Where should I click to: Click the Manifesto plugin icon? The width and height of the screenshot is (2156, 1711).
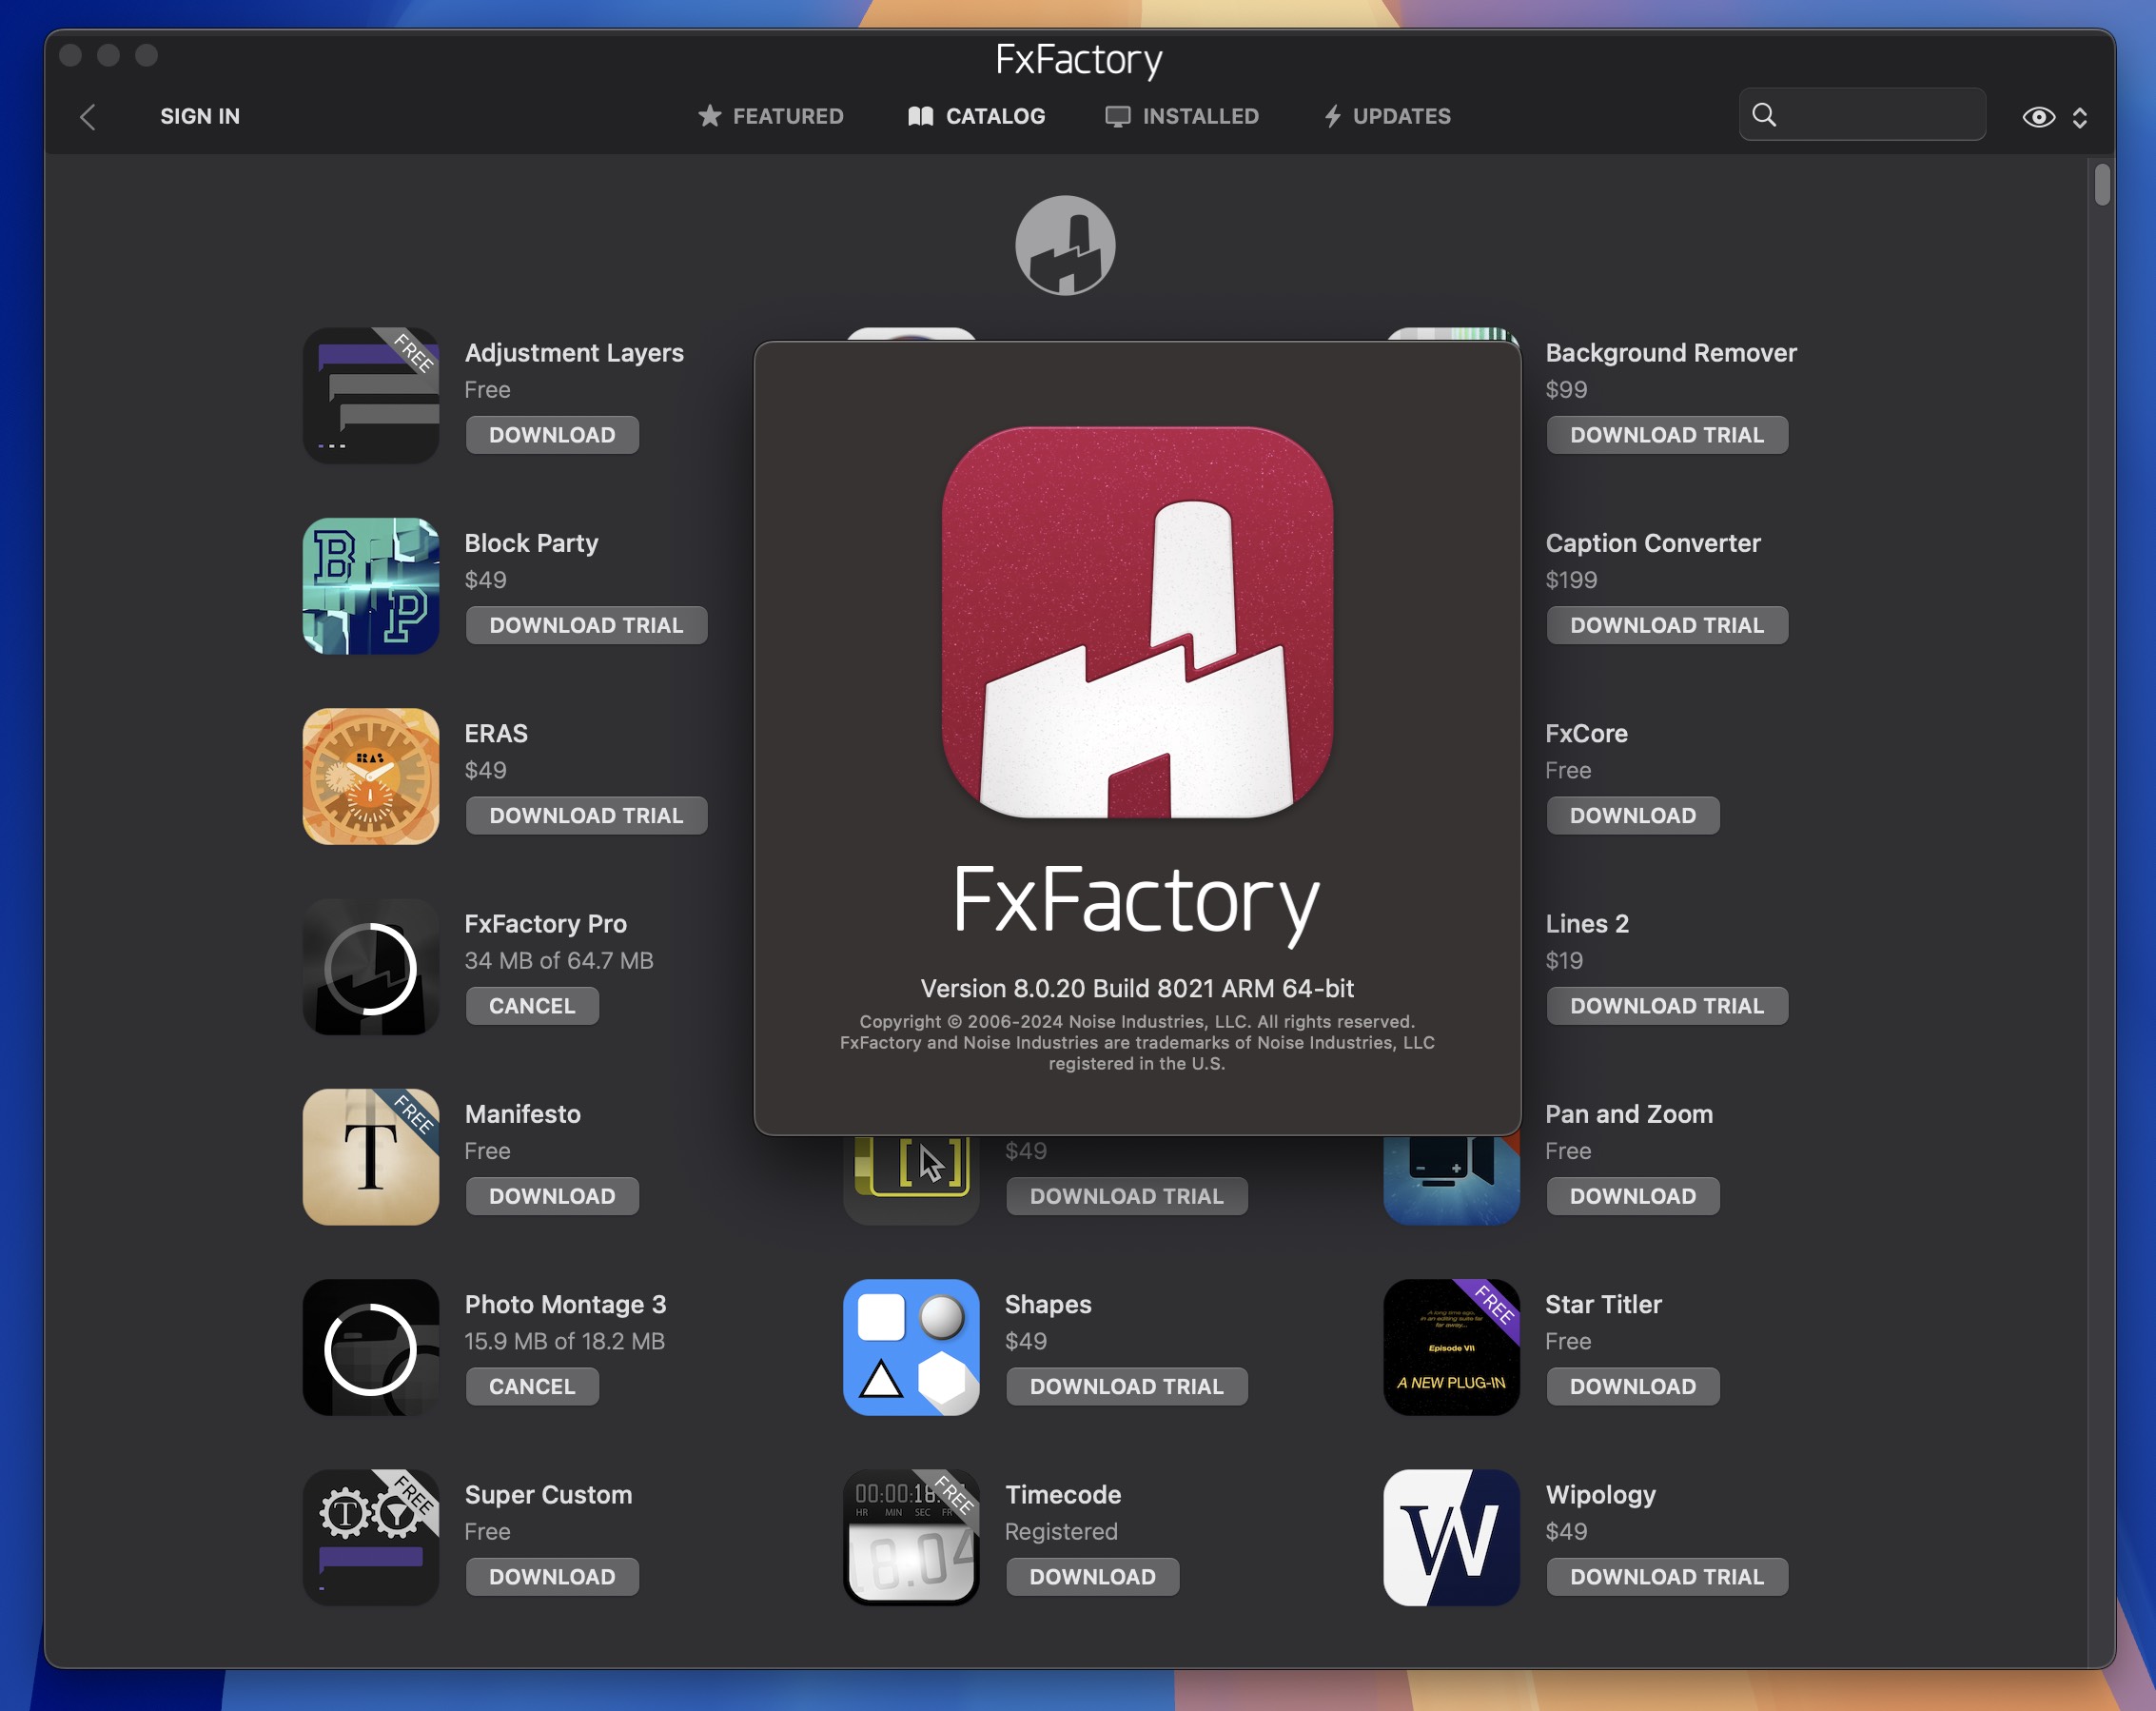(x=369, y=1156)
